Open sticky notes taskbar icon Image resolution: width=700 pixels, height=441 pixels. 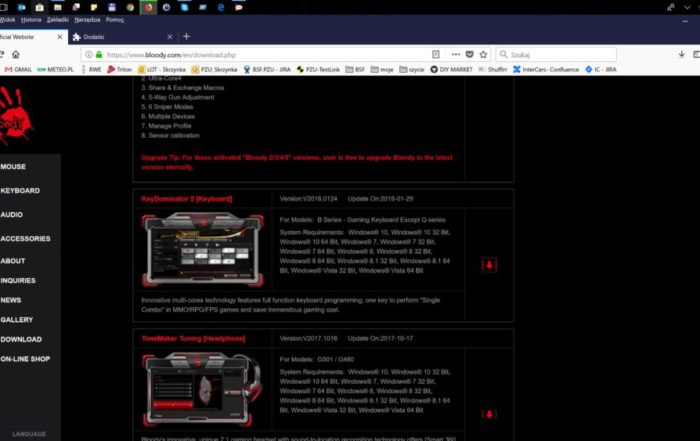[94, 7]
